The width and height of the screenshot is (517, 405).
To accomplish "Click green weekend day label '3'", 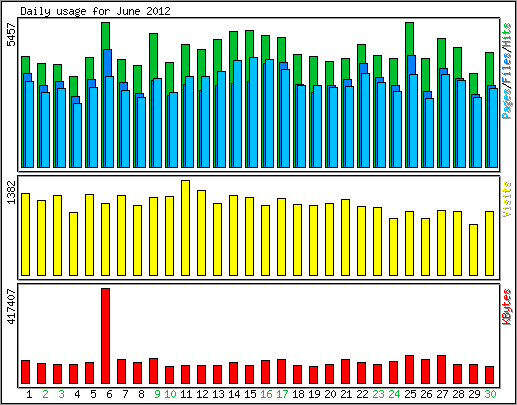I will point(61,394).
